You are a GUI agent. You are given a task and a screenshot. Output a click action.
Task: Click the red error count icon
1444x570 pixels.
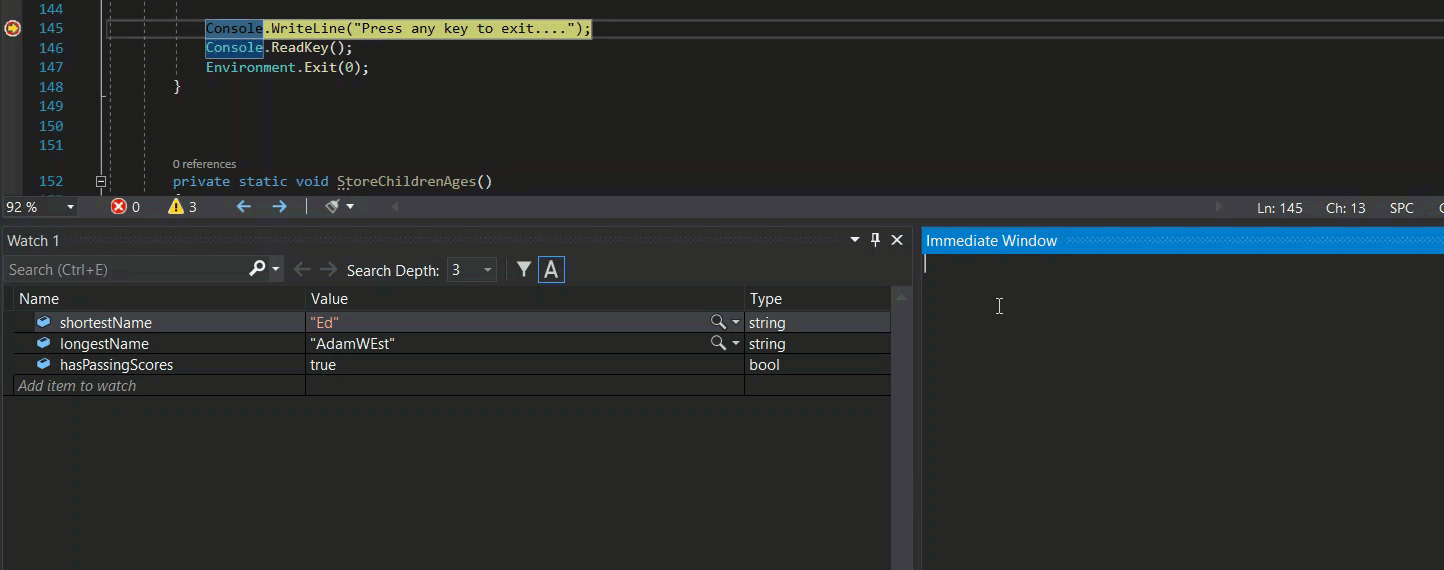pyautogui.click(x=119, y=207)
